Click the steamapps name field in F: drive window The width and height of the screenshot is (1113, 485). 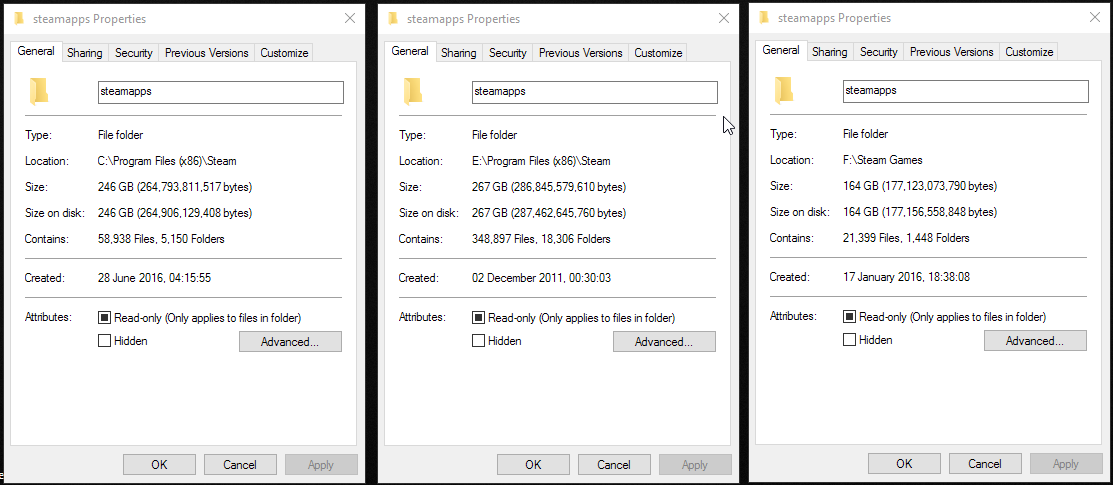pos(965,91)
